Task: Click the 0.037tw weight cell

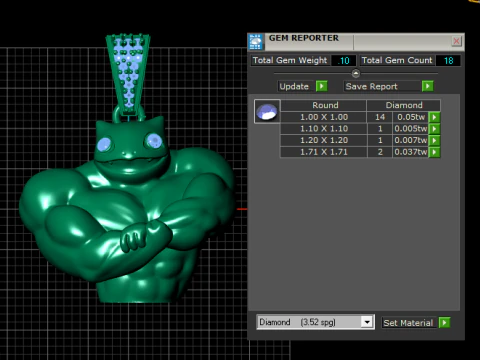Action: point(411,152)
